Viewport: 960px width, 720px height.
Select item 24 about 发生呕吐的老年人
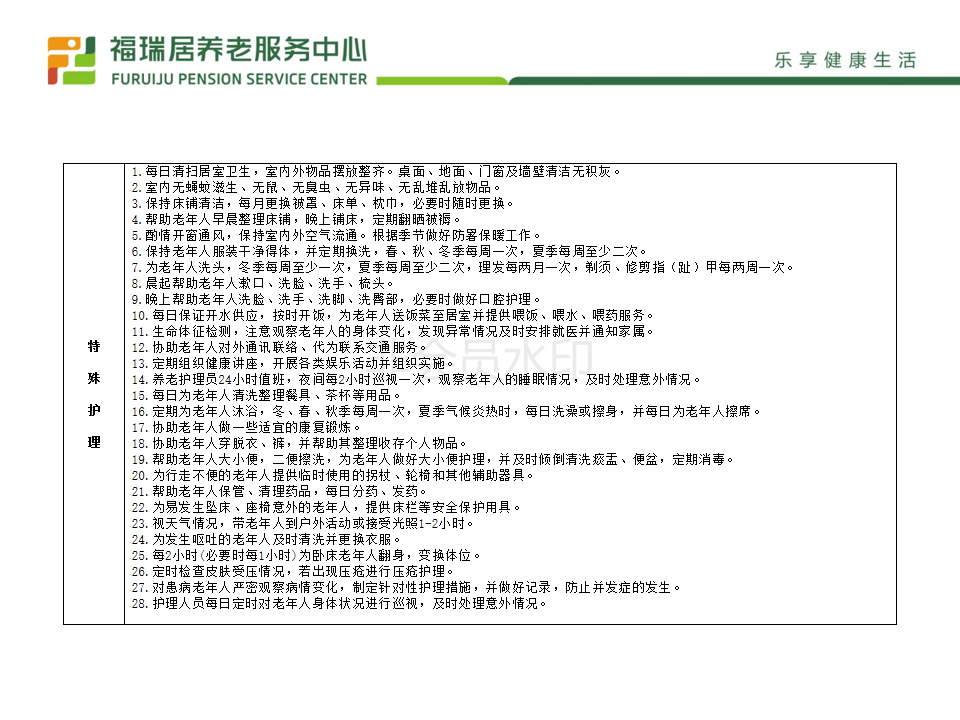coord(266,539)
